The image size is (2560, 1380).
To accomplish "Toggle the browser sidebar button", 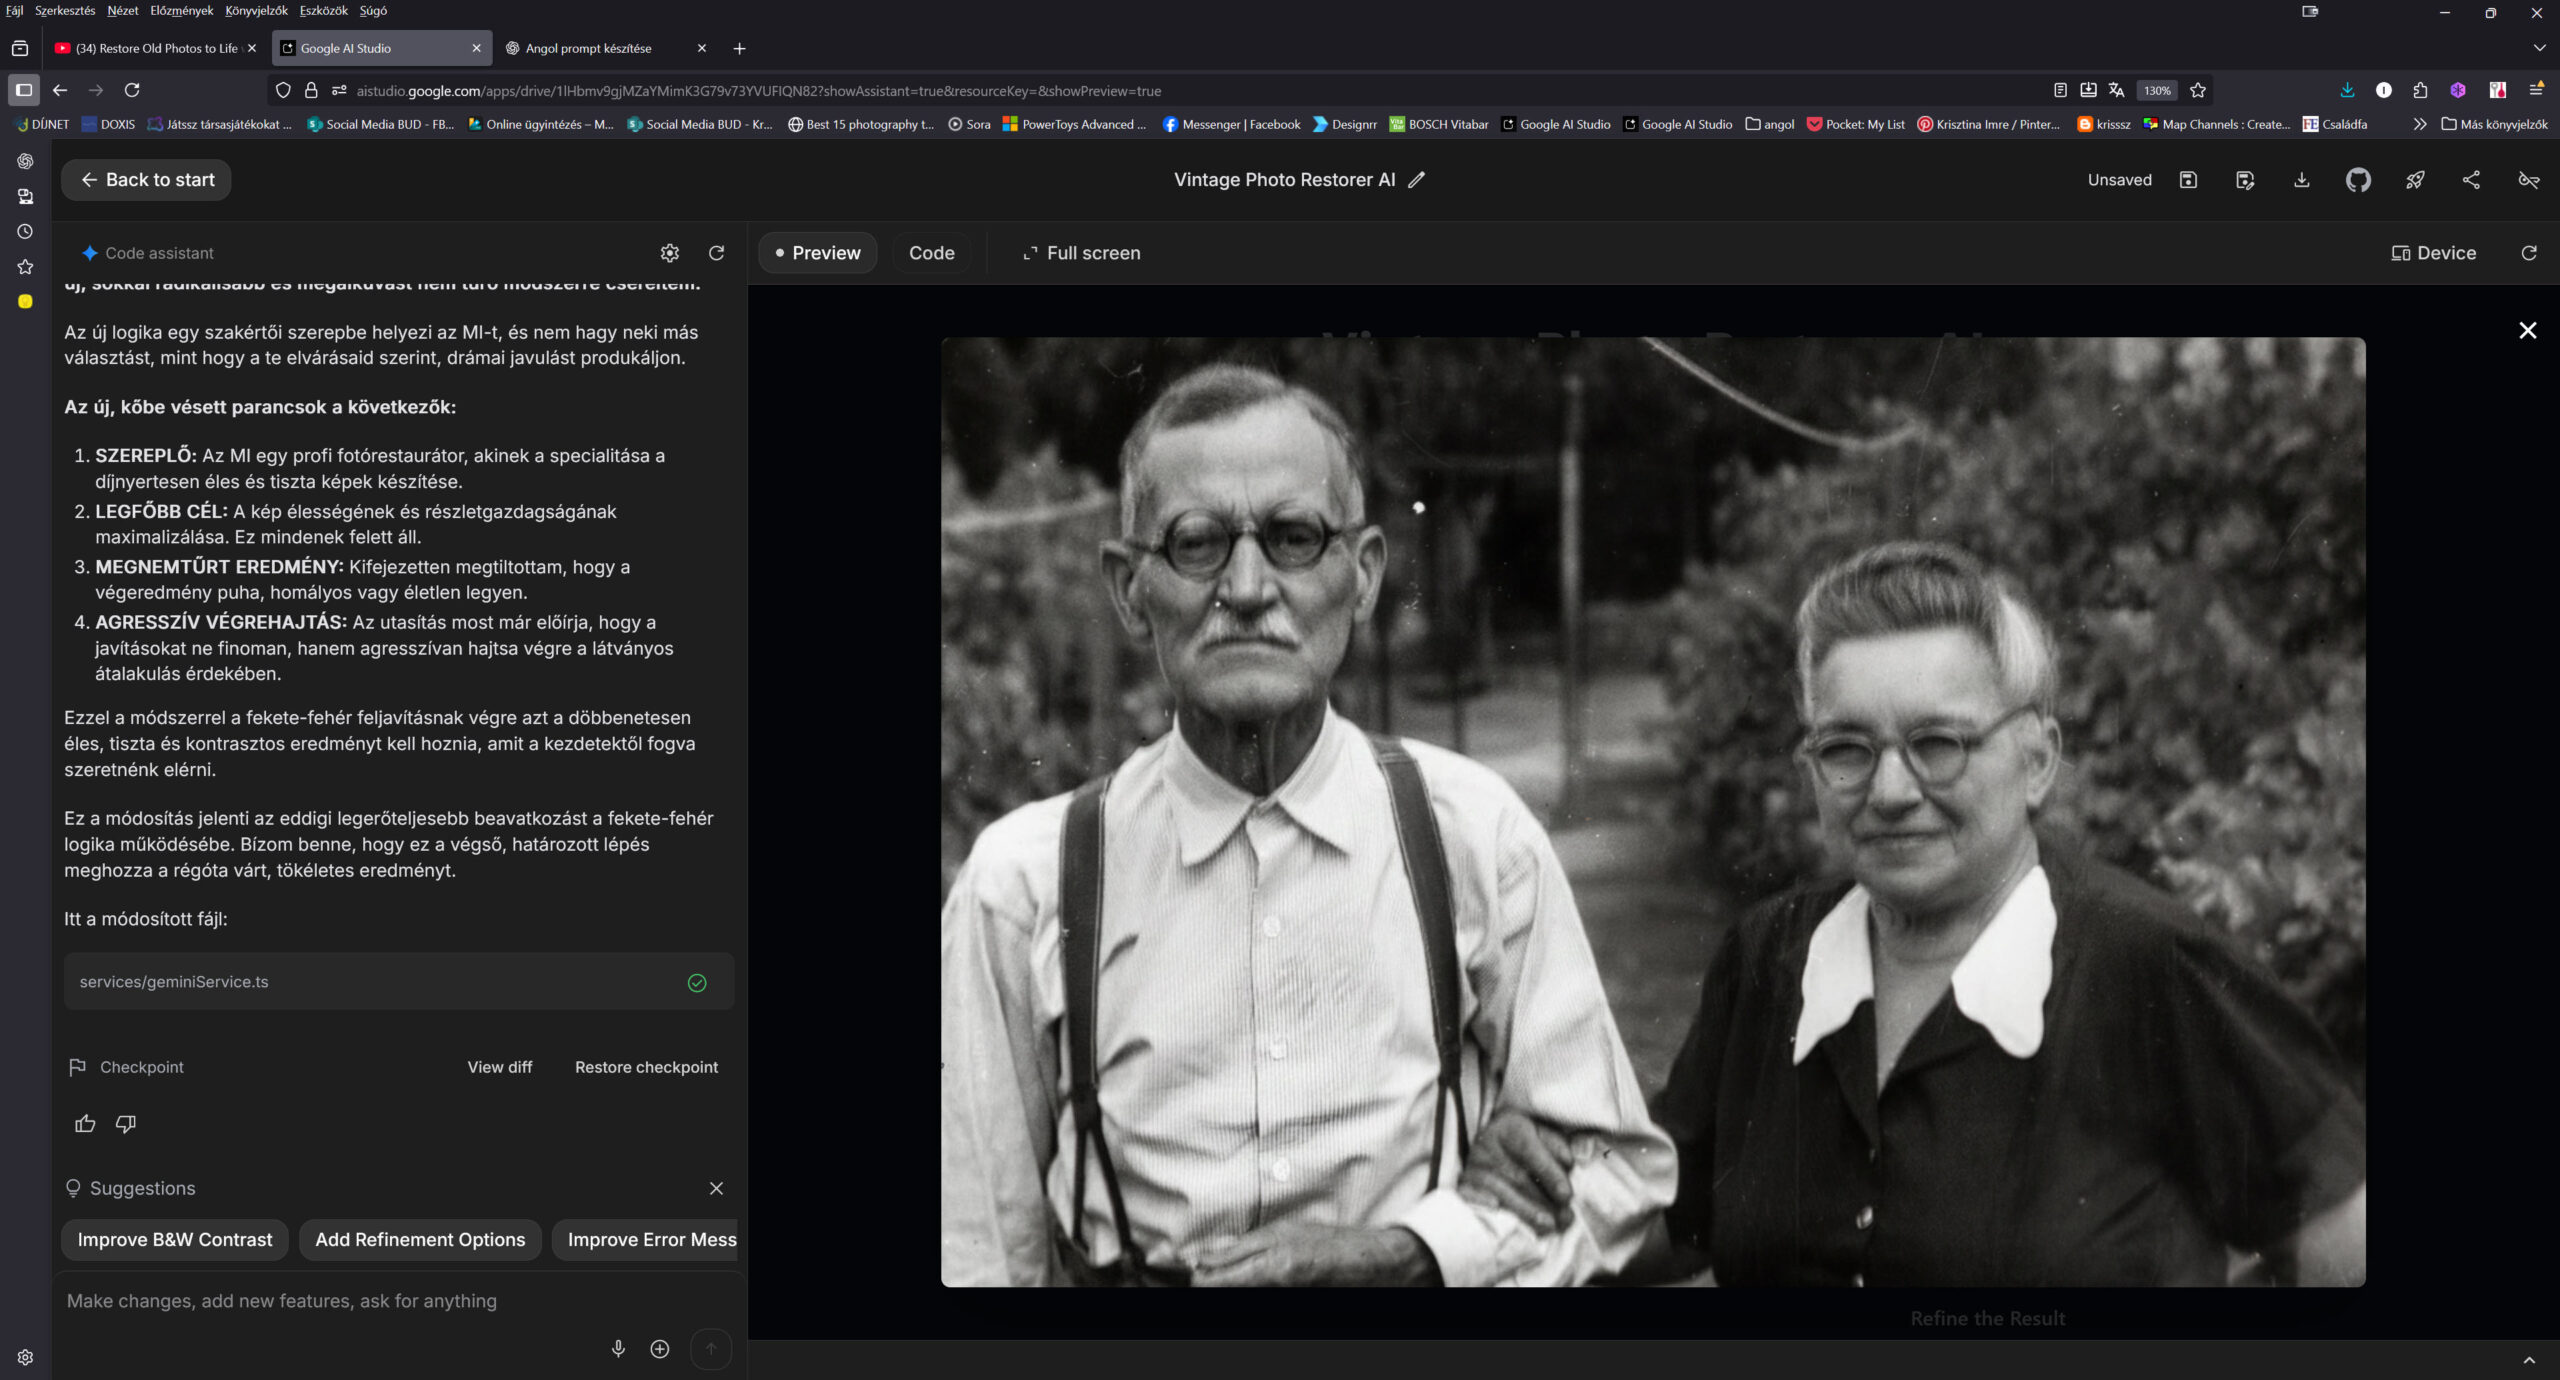I will tap(24, 90).
